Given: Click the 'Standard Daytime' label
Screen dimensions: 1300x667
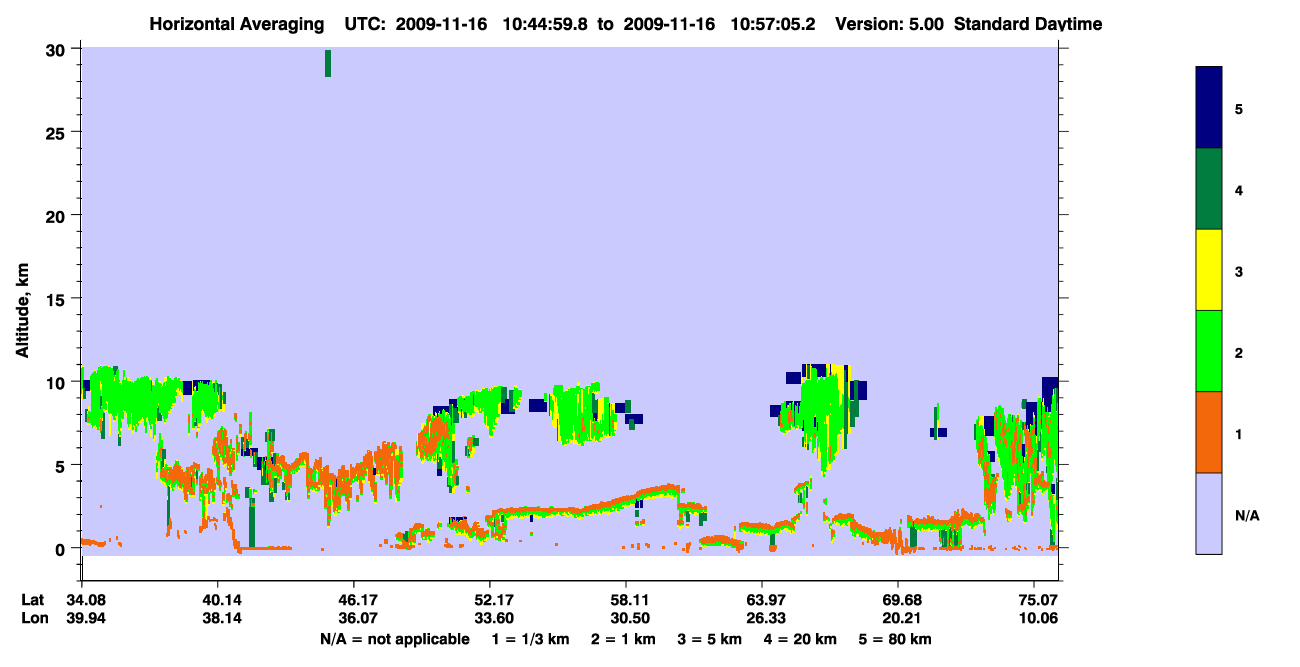Looking at the screenshot, I should (x=1028, y=24).
